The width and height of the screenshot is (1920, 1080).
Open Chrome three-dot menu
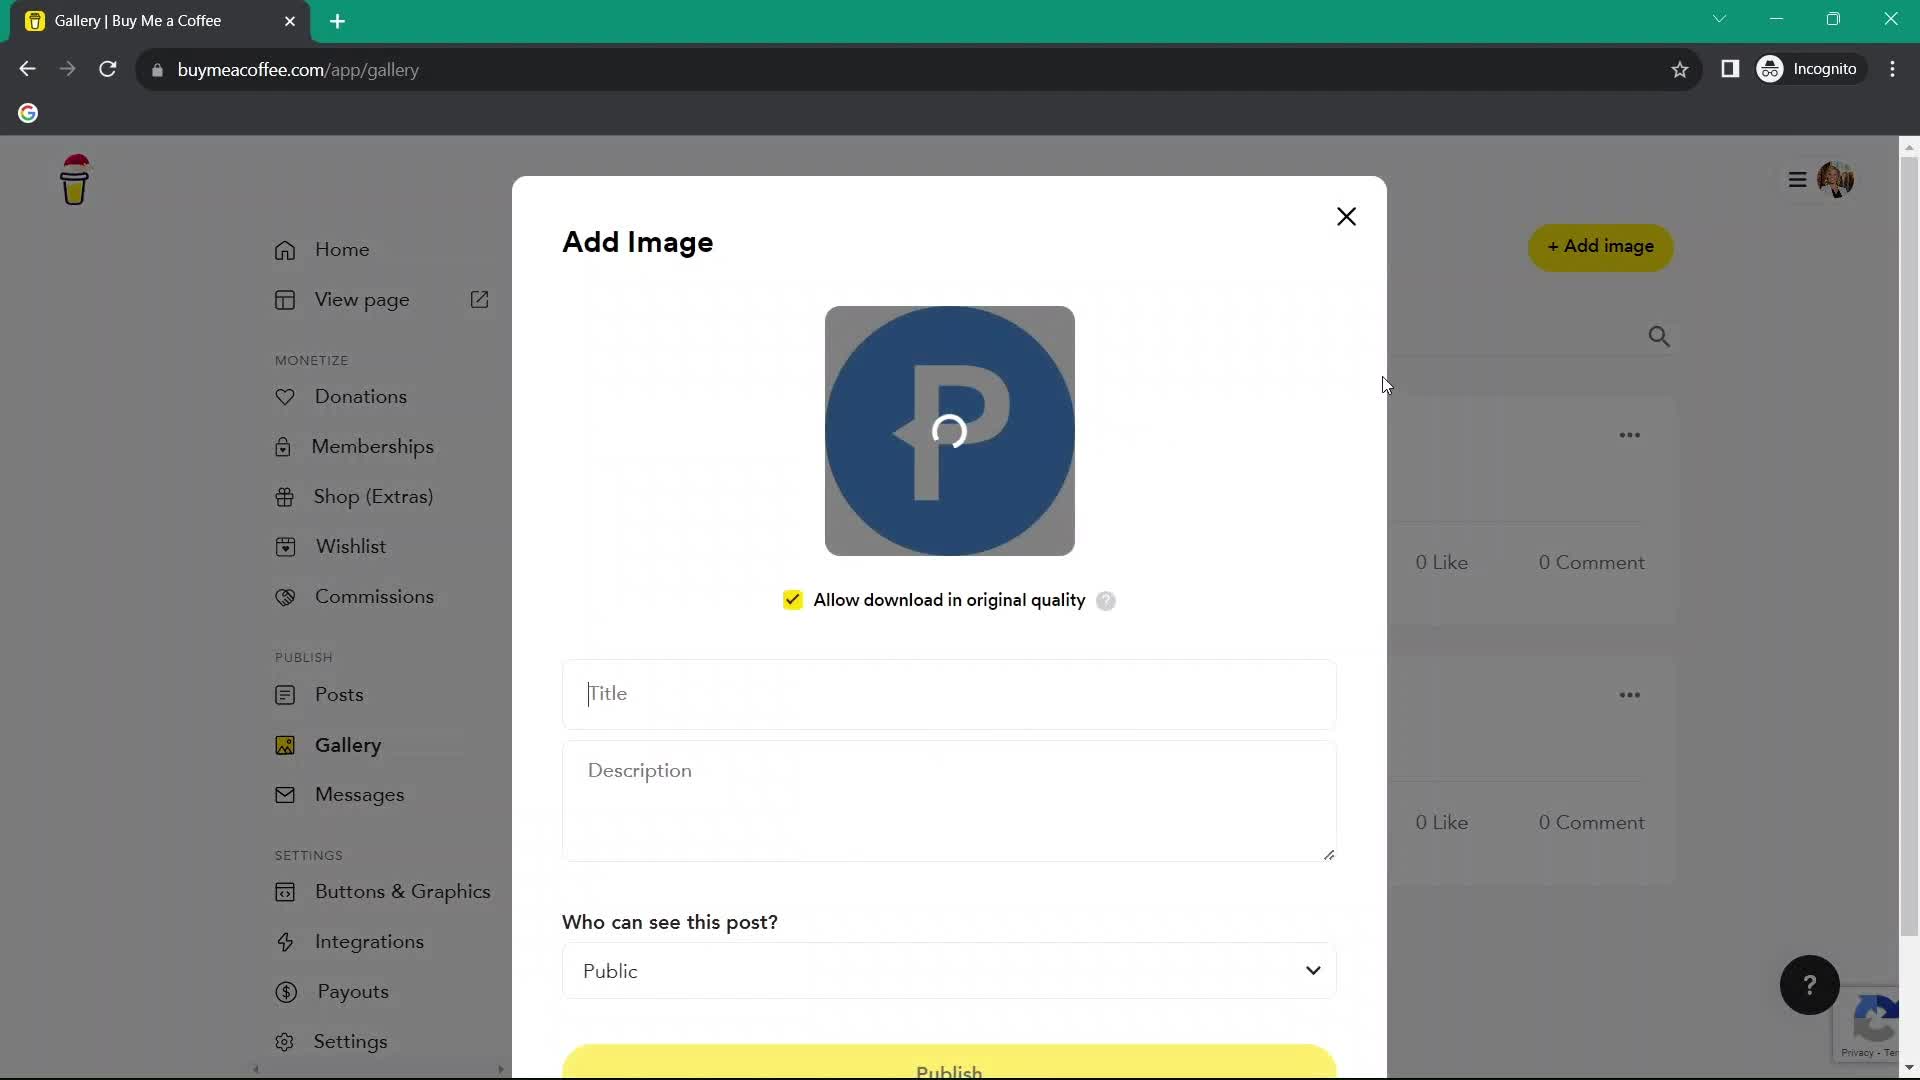pyautogui.click(x=1893, y=69)
